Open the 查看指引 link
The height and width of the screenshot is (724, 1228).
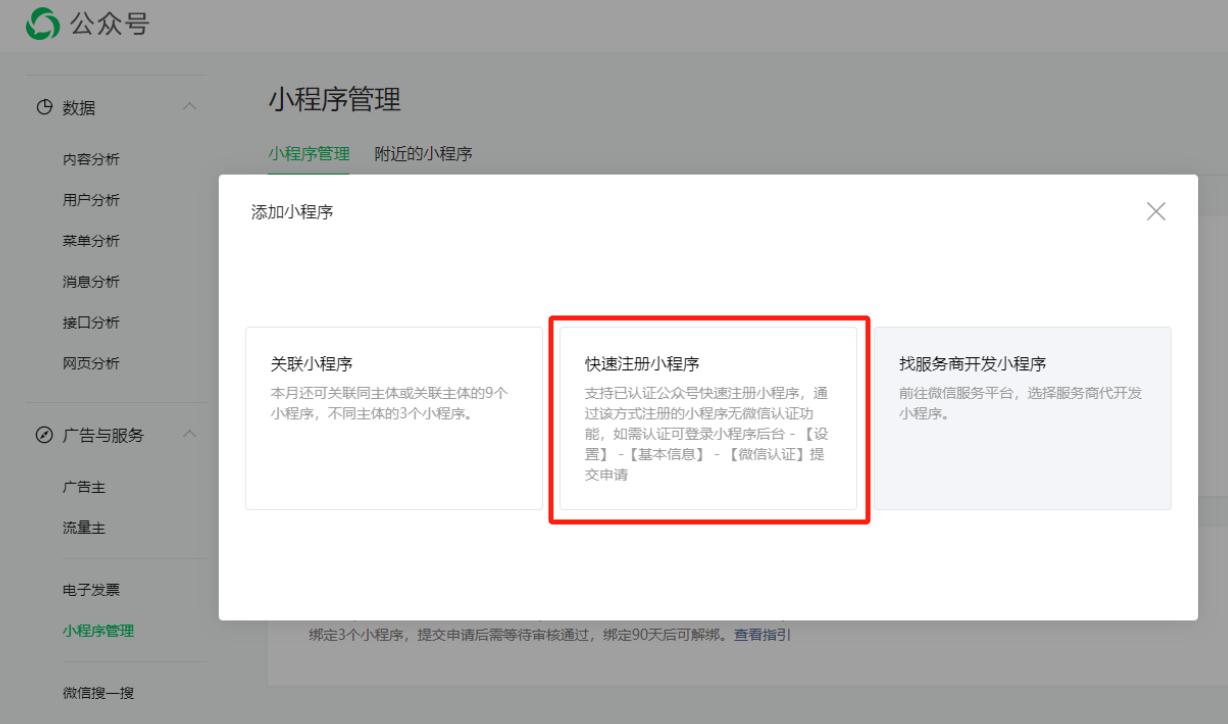point(762,634)
